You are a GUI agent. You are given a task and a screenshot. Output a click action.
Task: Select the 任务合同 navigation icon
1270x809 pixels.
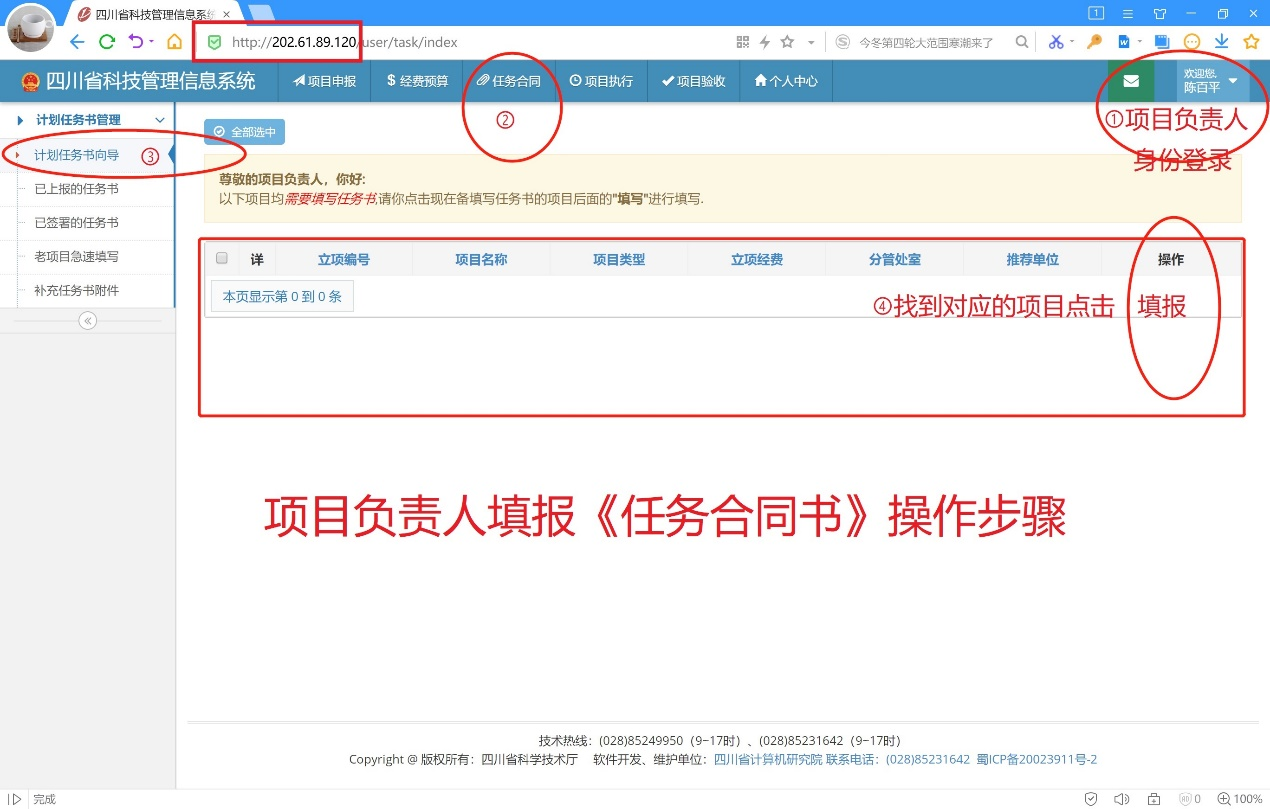coord(482,81)
